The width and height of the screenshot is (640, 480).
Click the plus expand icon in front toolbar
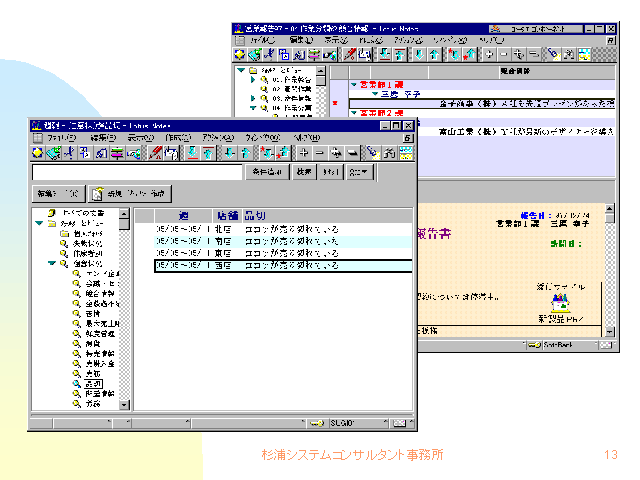point(305,153)
